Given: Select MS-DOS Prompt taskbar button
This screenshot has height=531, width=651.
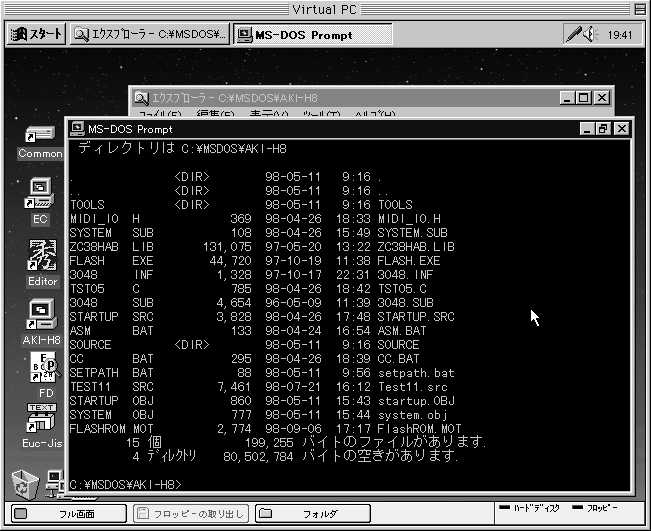Looking at the screenshot, I should 313,34.
